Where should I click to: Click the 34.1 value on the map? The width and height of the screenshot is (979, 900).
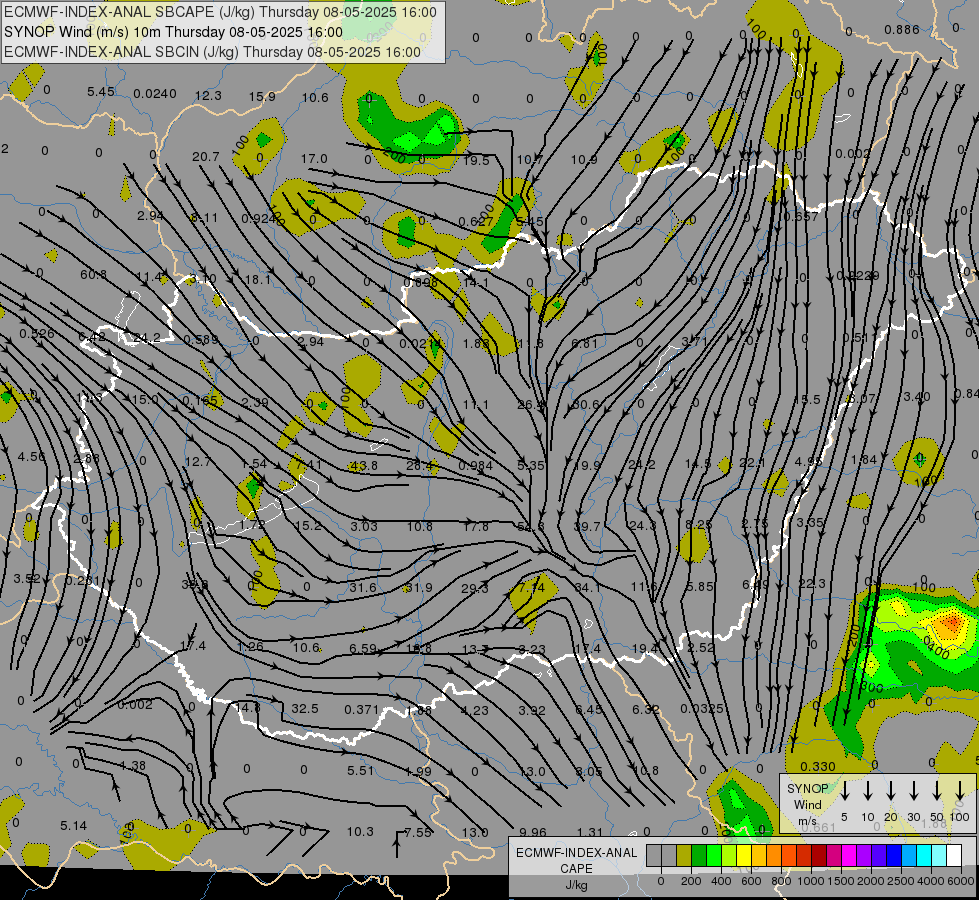(x=587, y=587)
